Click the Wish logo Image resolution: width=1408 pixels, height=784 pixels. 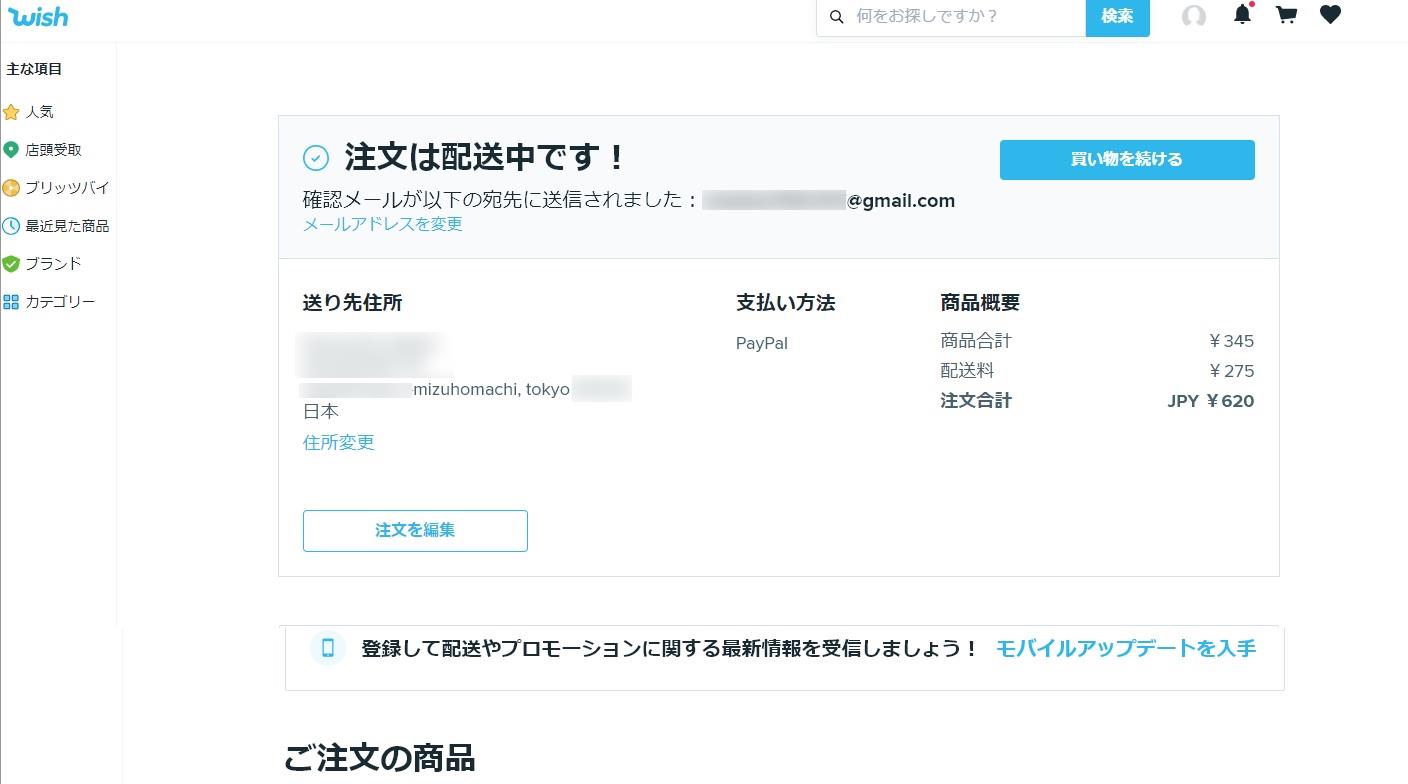tap(38, 17)
